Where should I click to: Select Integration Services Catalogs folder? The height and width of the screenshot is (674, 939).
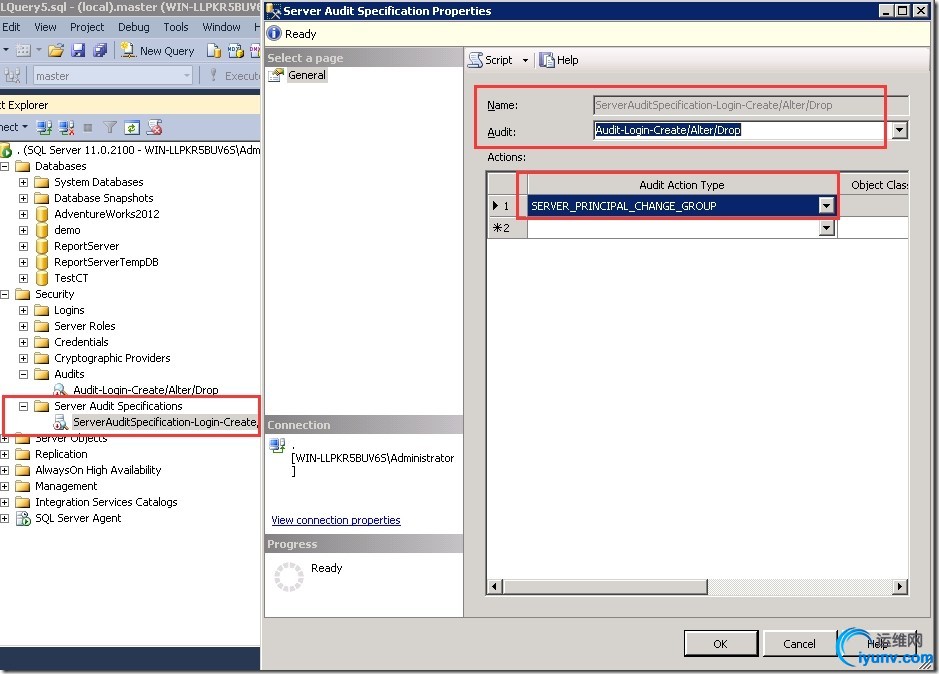click(106, 502)
